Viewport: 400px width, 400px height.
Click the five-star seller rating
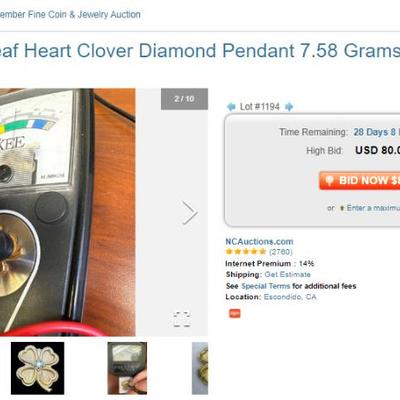(246, 252)
